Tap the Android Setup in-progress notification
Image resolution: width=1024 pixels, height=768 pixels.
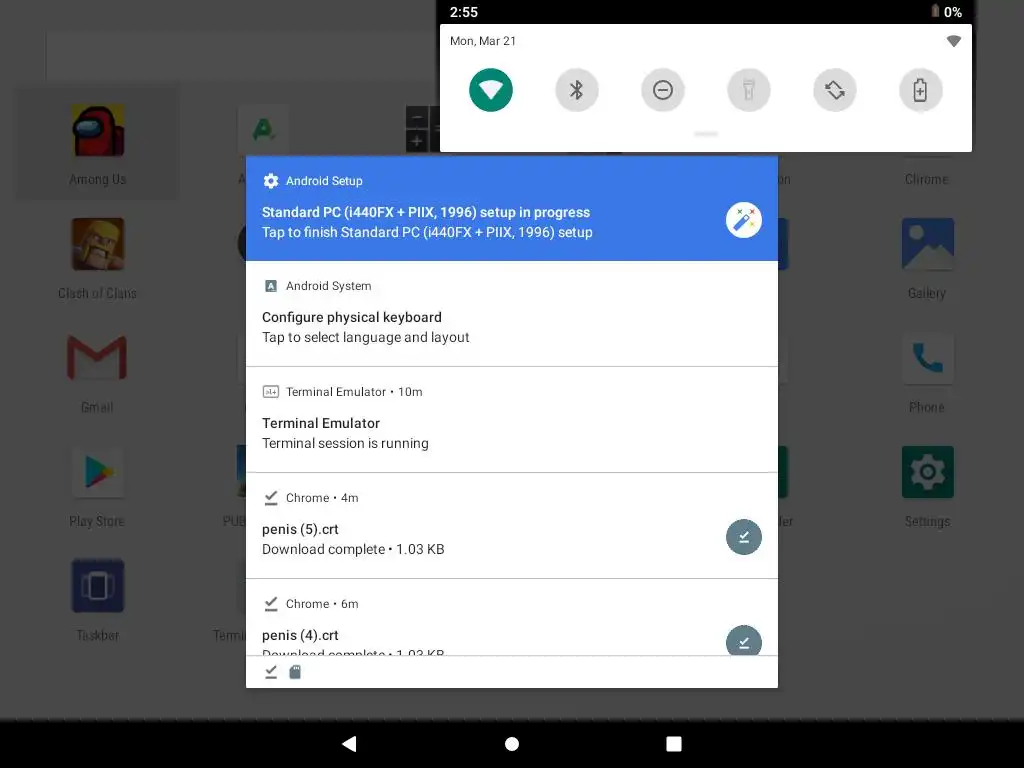pos(511,208)
